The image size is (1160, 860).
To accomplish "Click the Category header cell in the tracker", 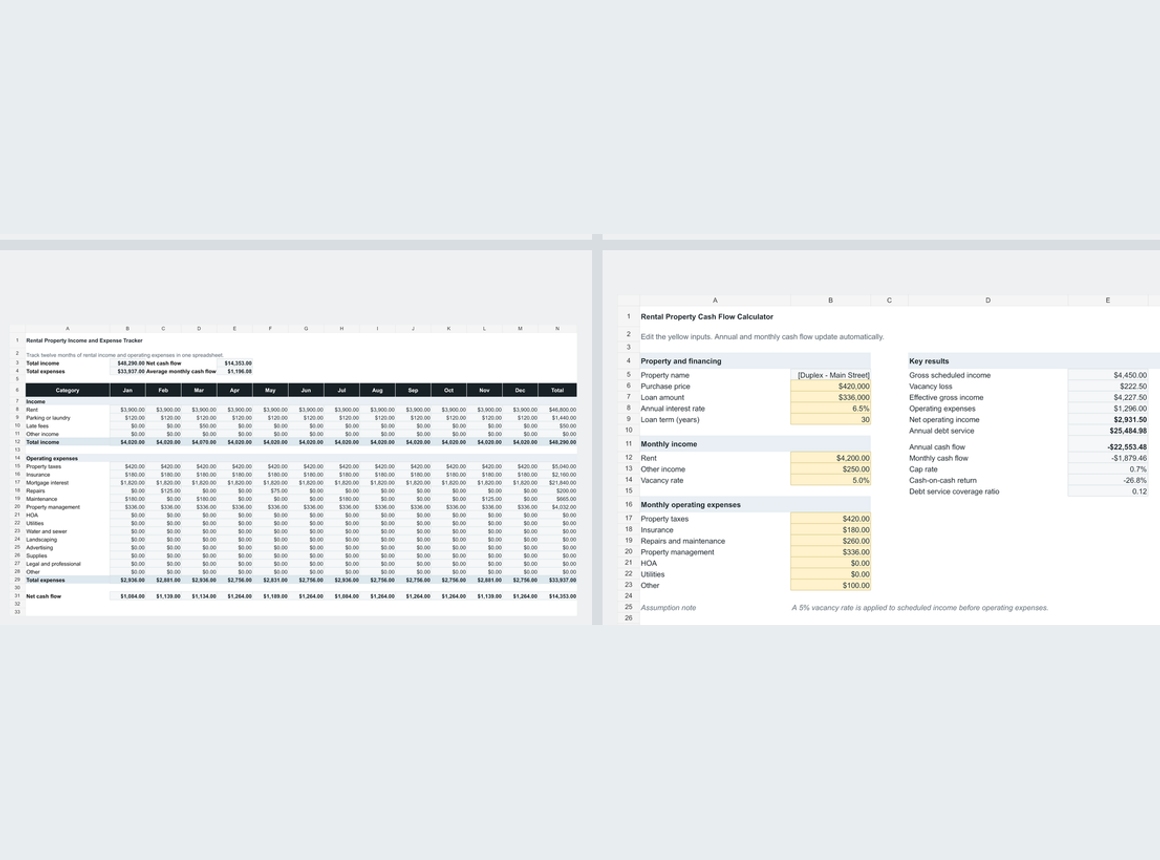I will click(67, 390).
